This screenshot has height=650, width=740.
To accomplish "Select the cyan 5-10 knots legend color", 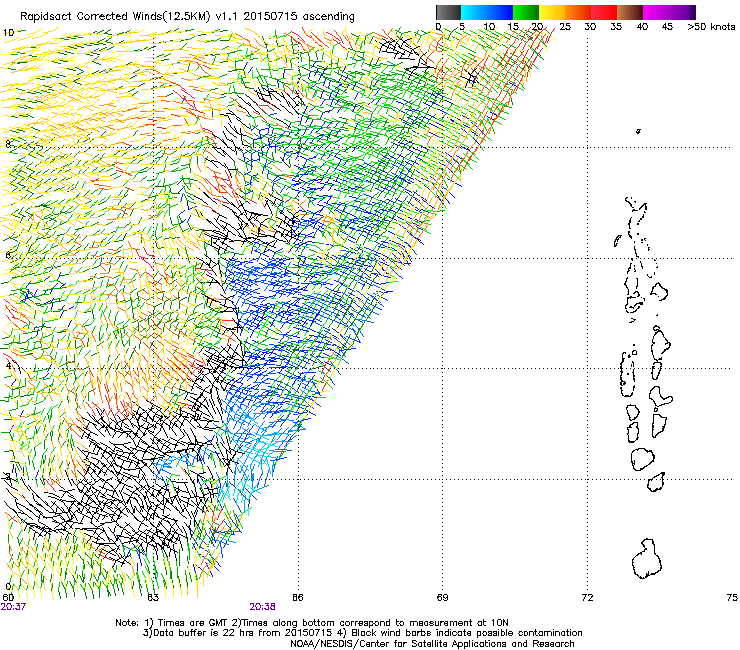I will 474,12.
